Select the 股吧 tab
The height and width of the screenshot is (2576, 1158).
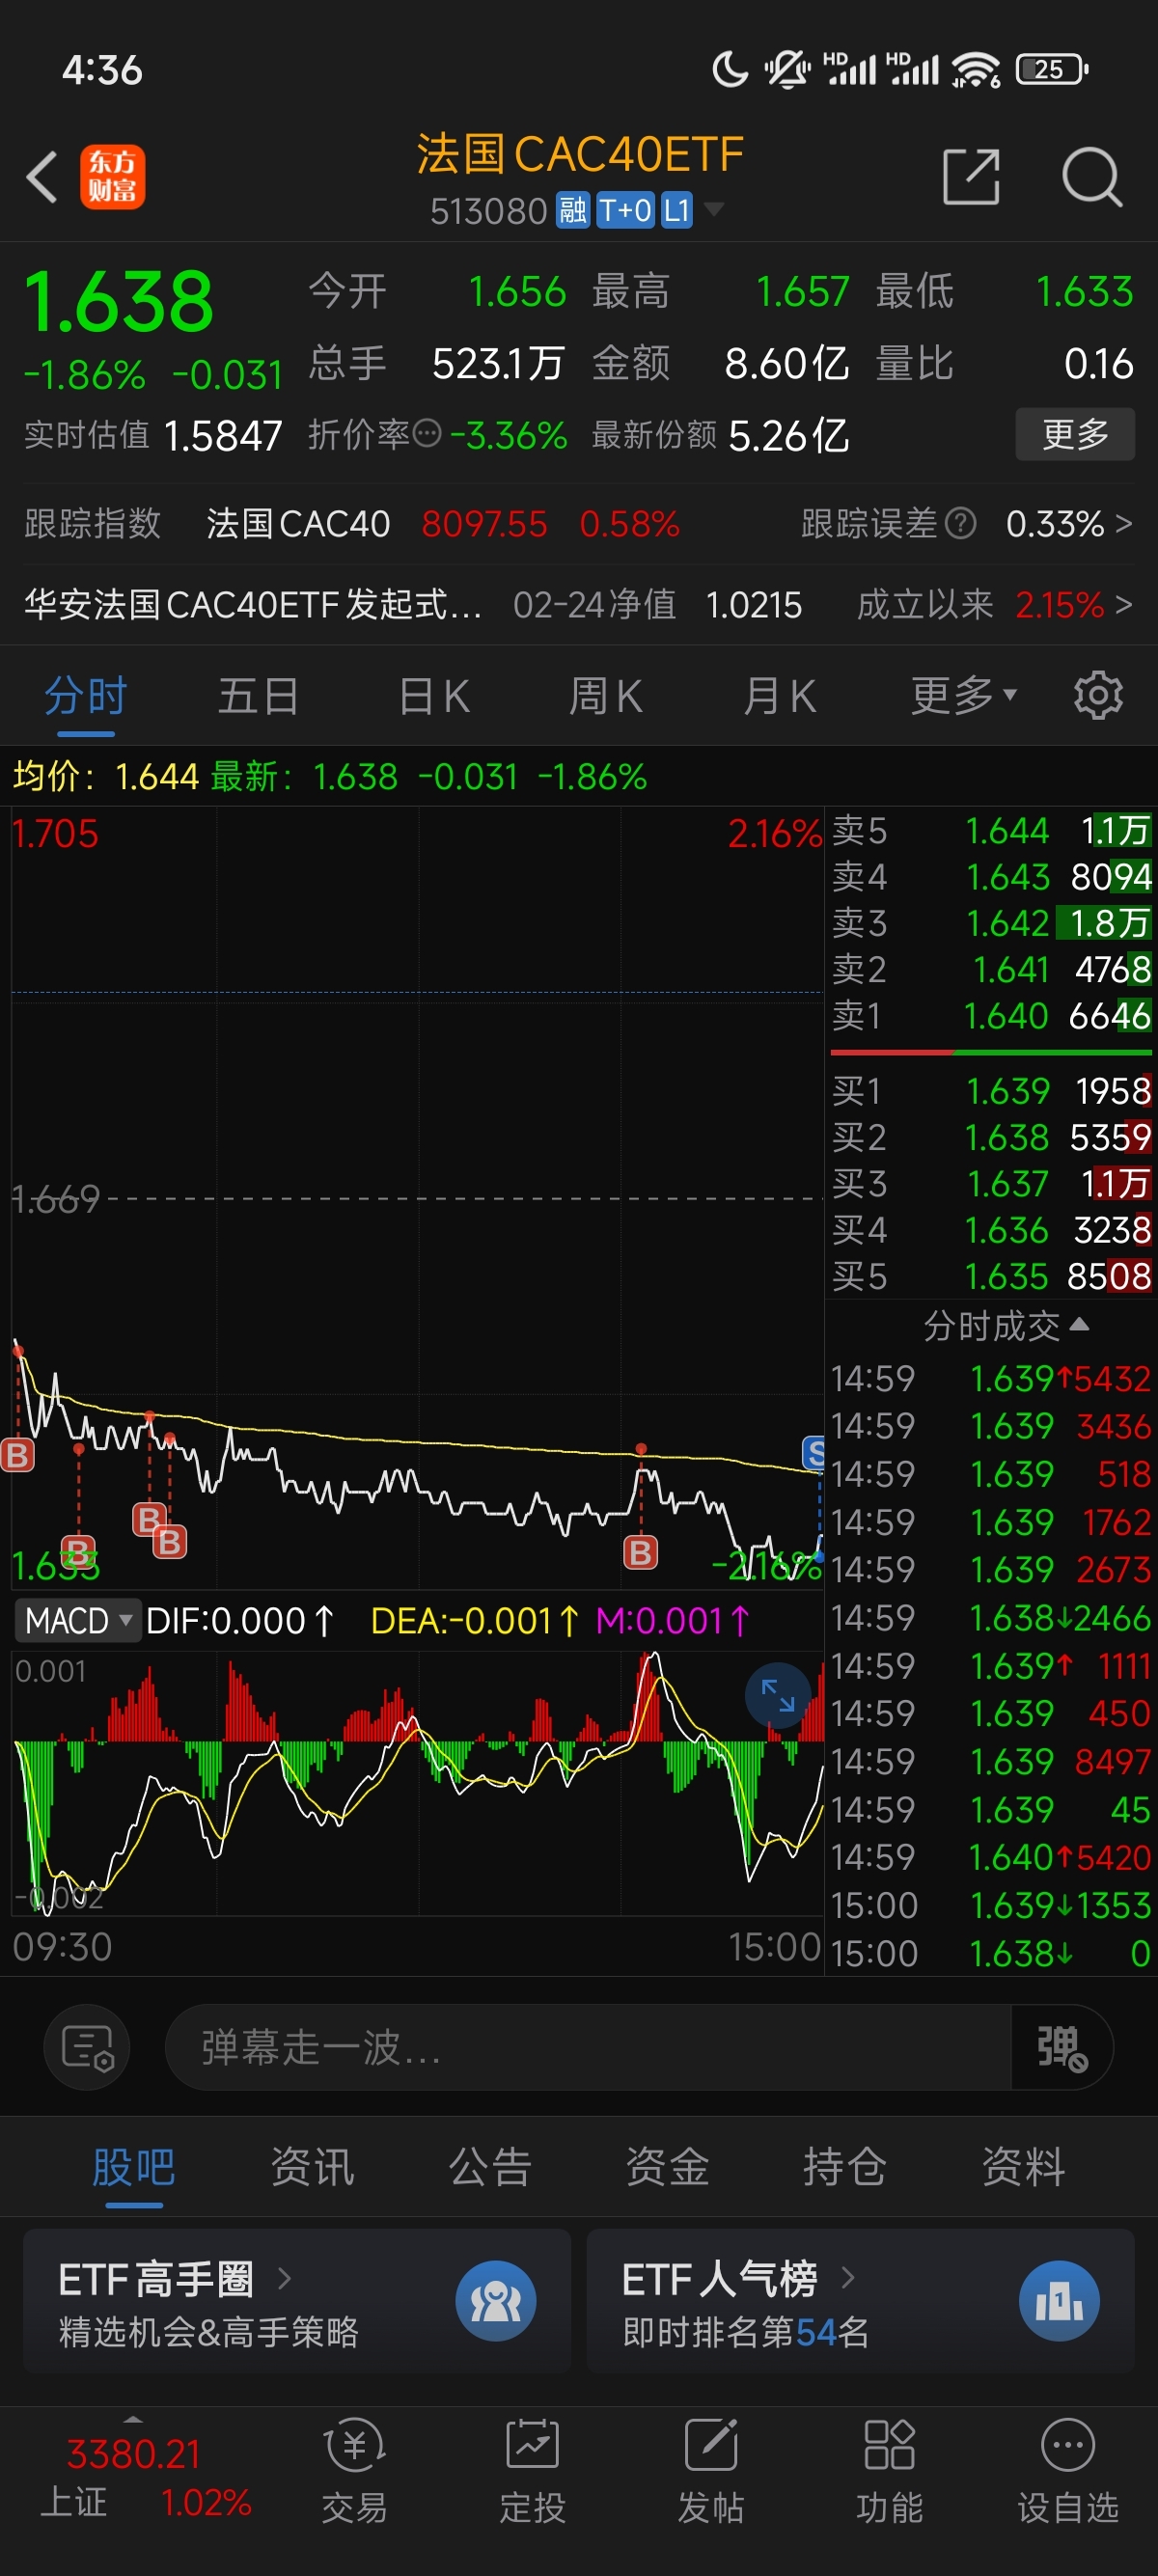tap(134, 2167)
